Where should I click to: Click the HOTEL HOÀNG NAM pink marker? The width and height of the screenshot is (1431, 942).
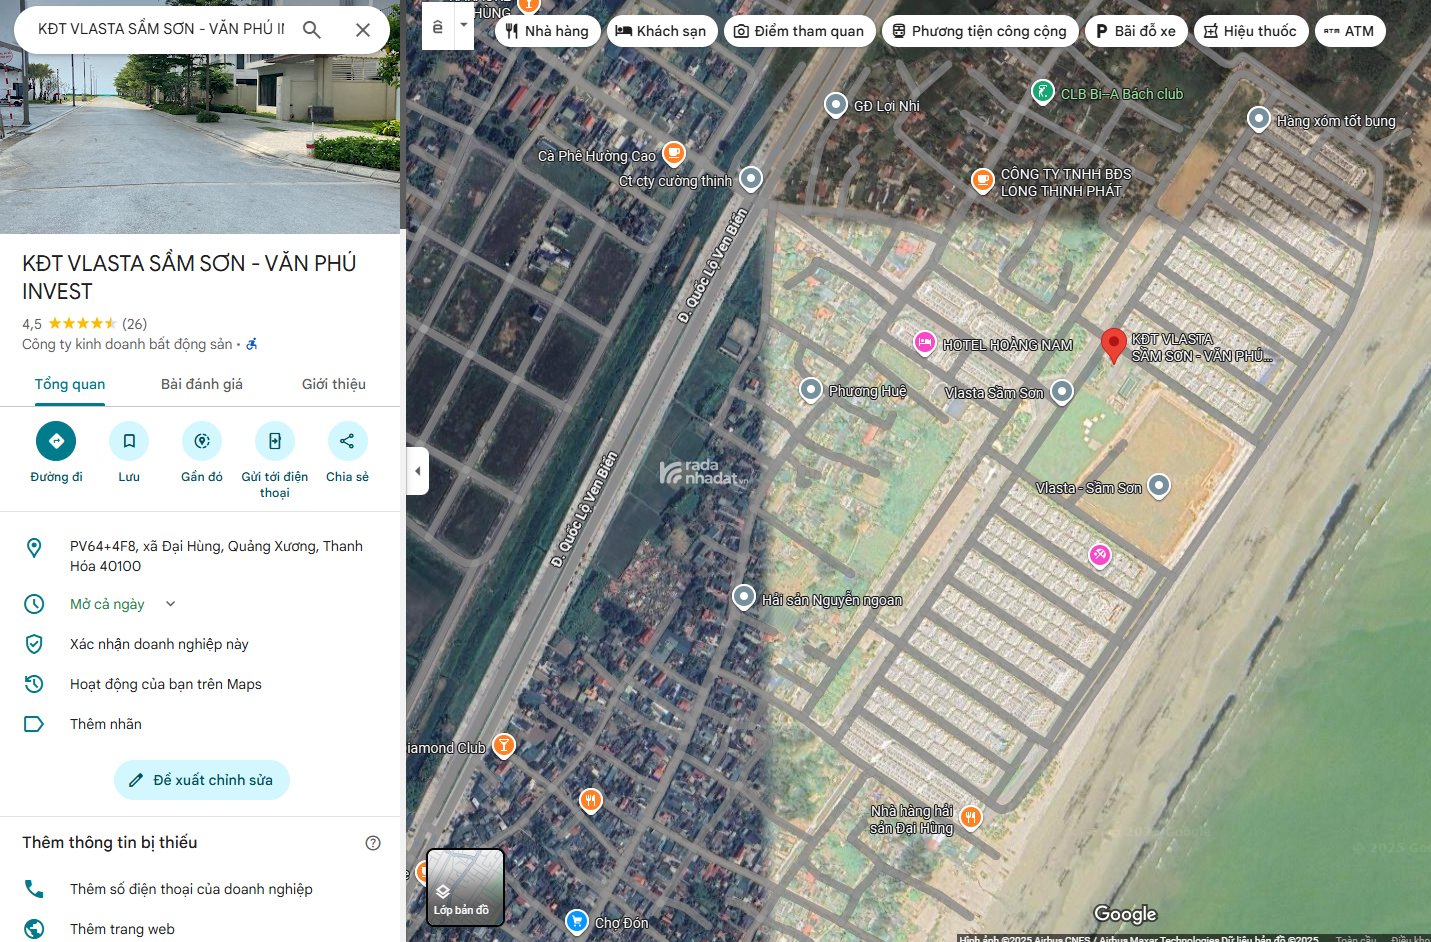[x=925, y=342]
